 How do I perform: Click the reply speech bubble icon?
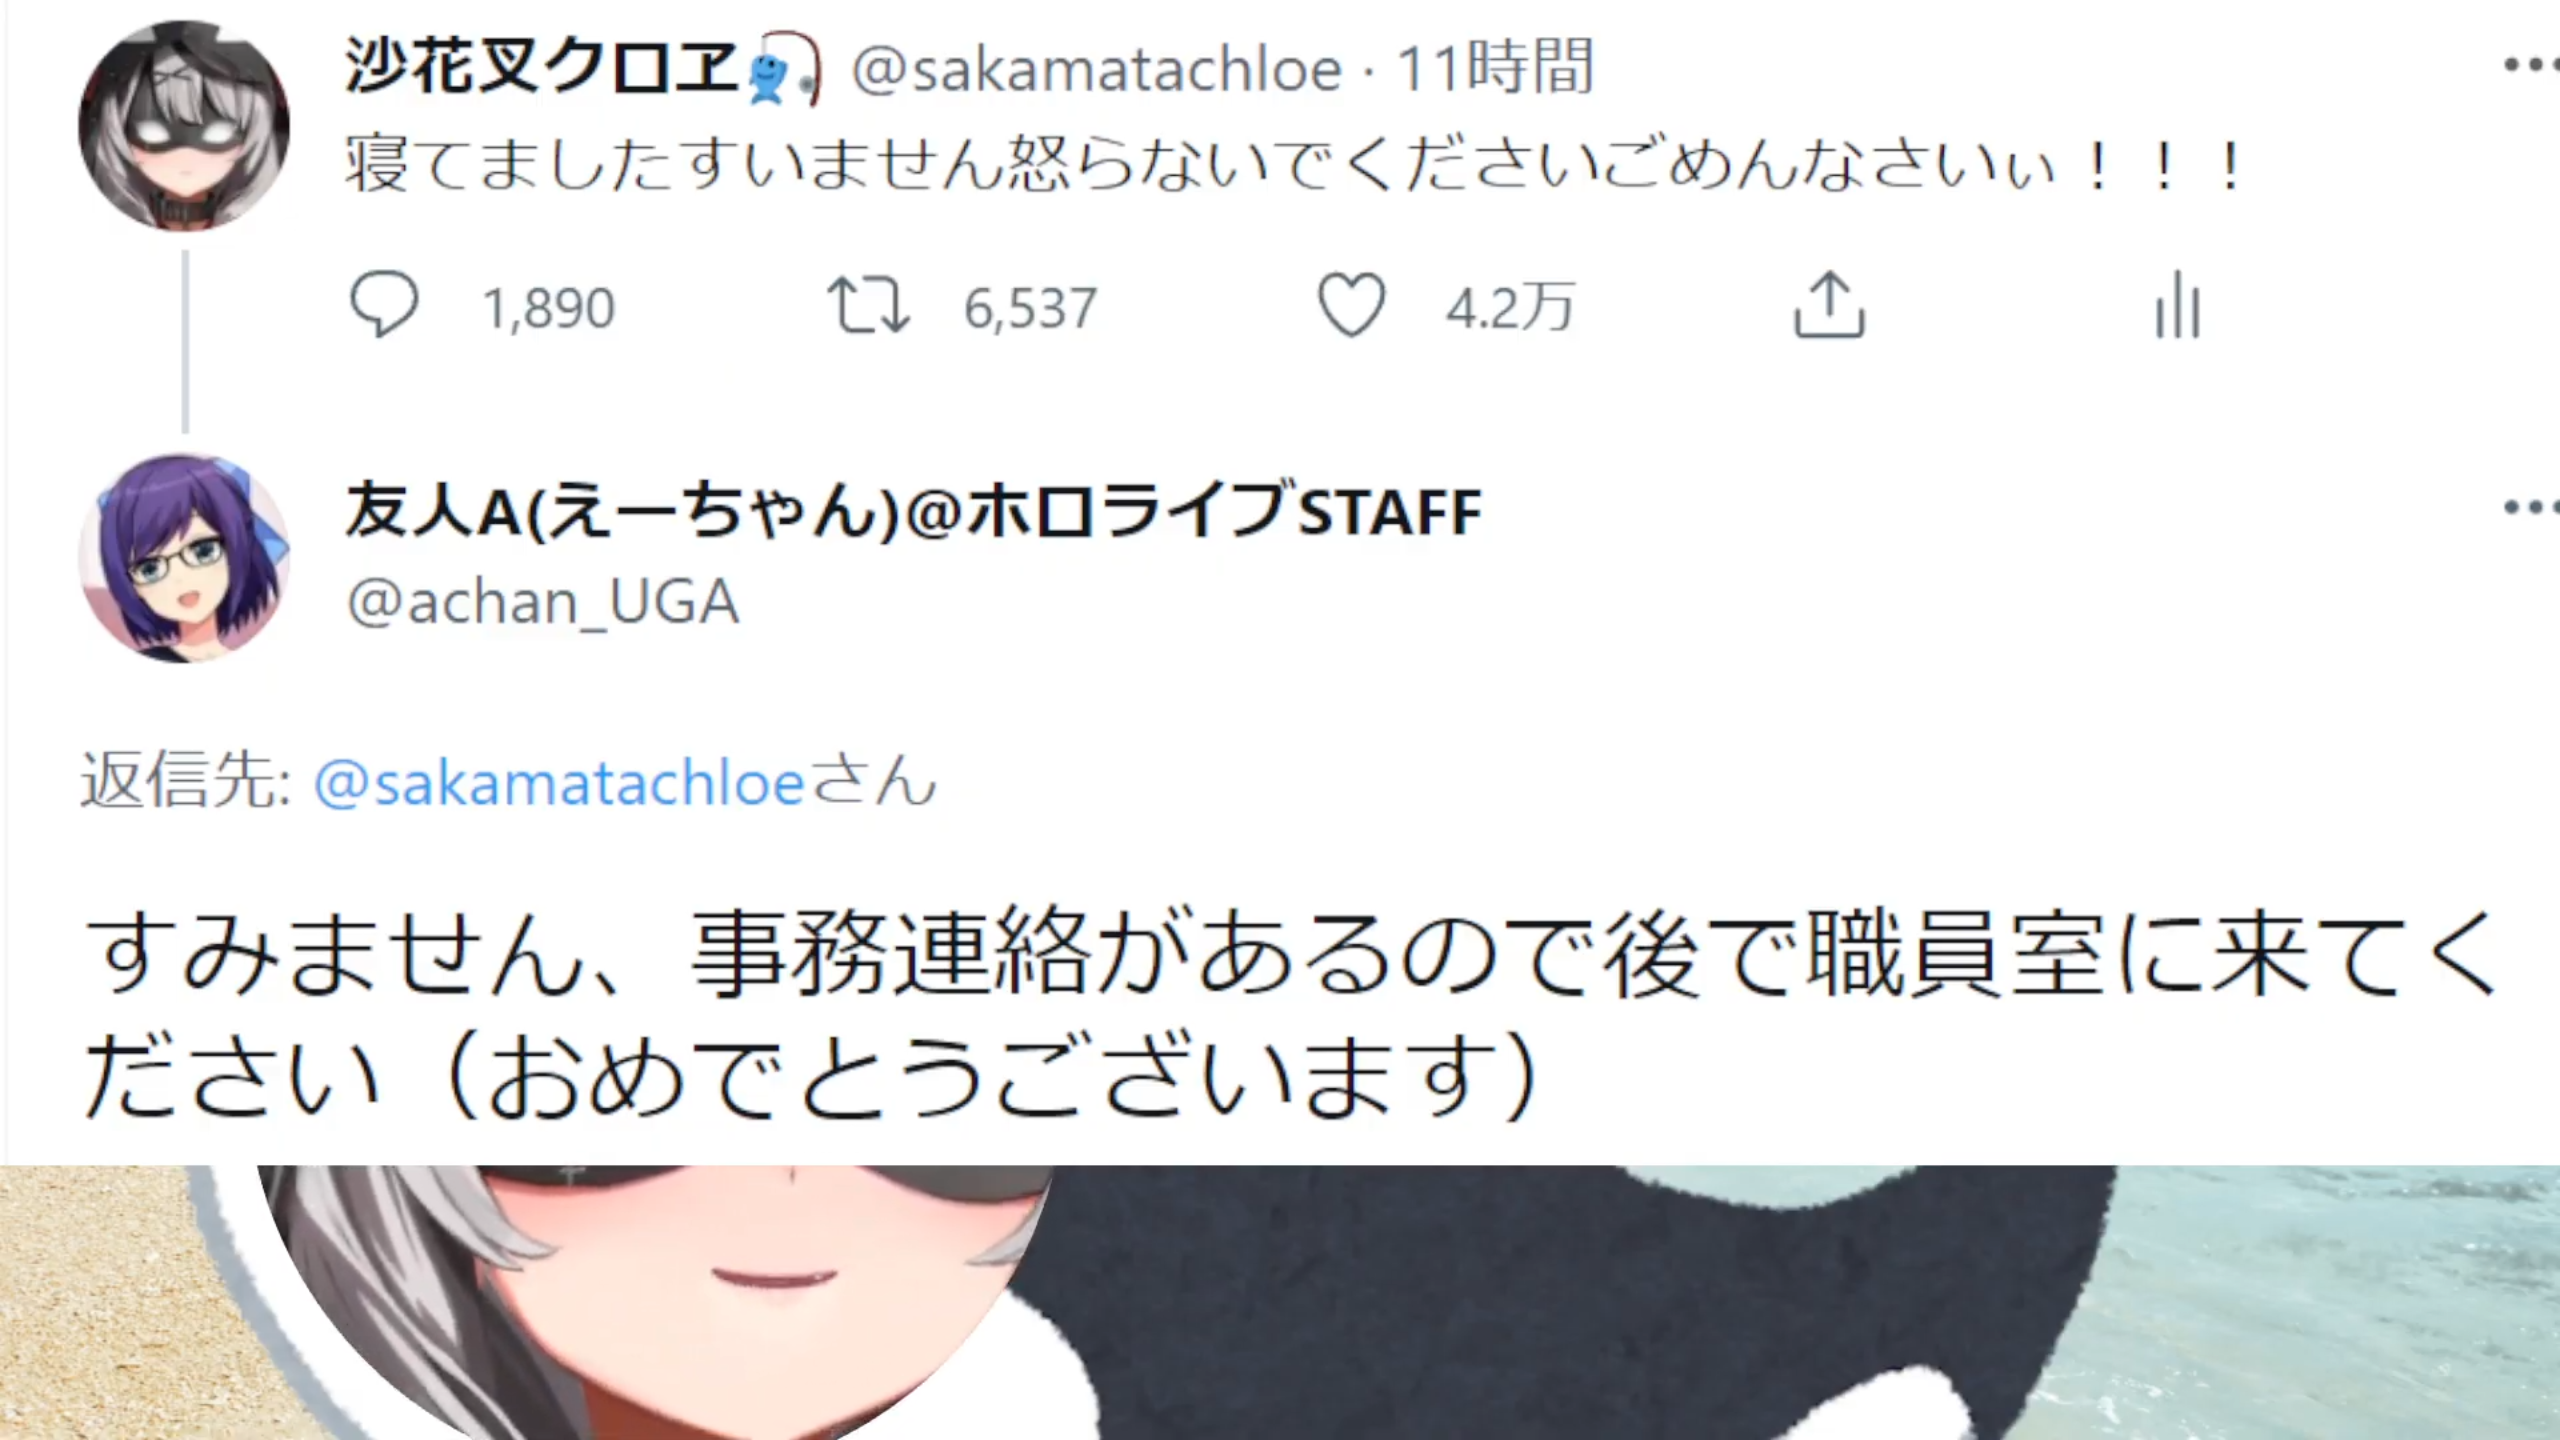[x=383, y=304]
